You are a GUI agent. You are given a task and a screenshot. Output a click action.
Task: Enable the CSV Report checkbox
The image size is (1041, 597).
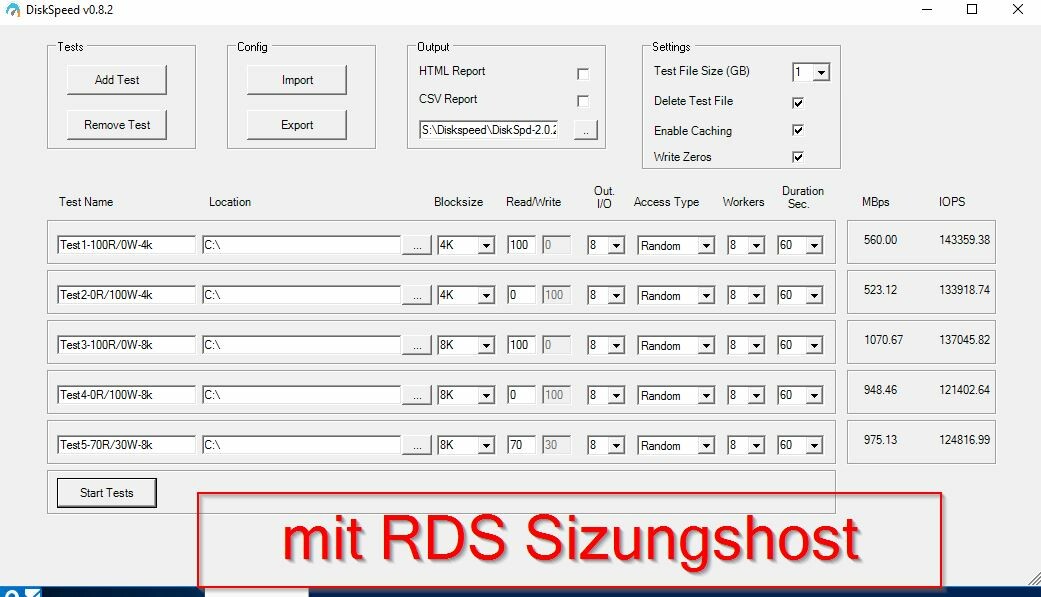click(x=582, y=101)
